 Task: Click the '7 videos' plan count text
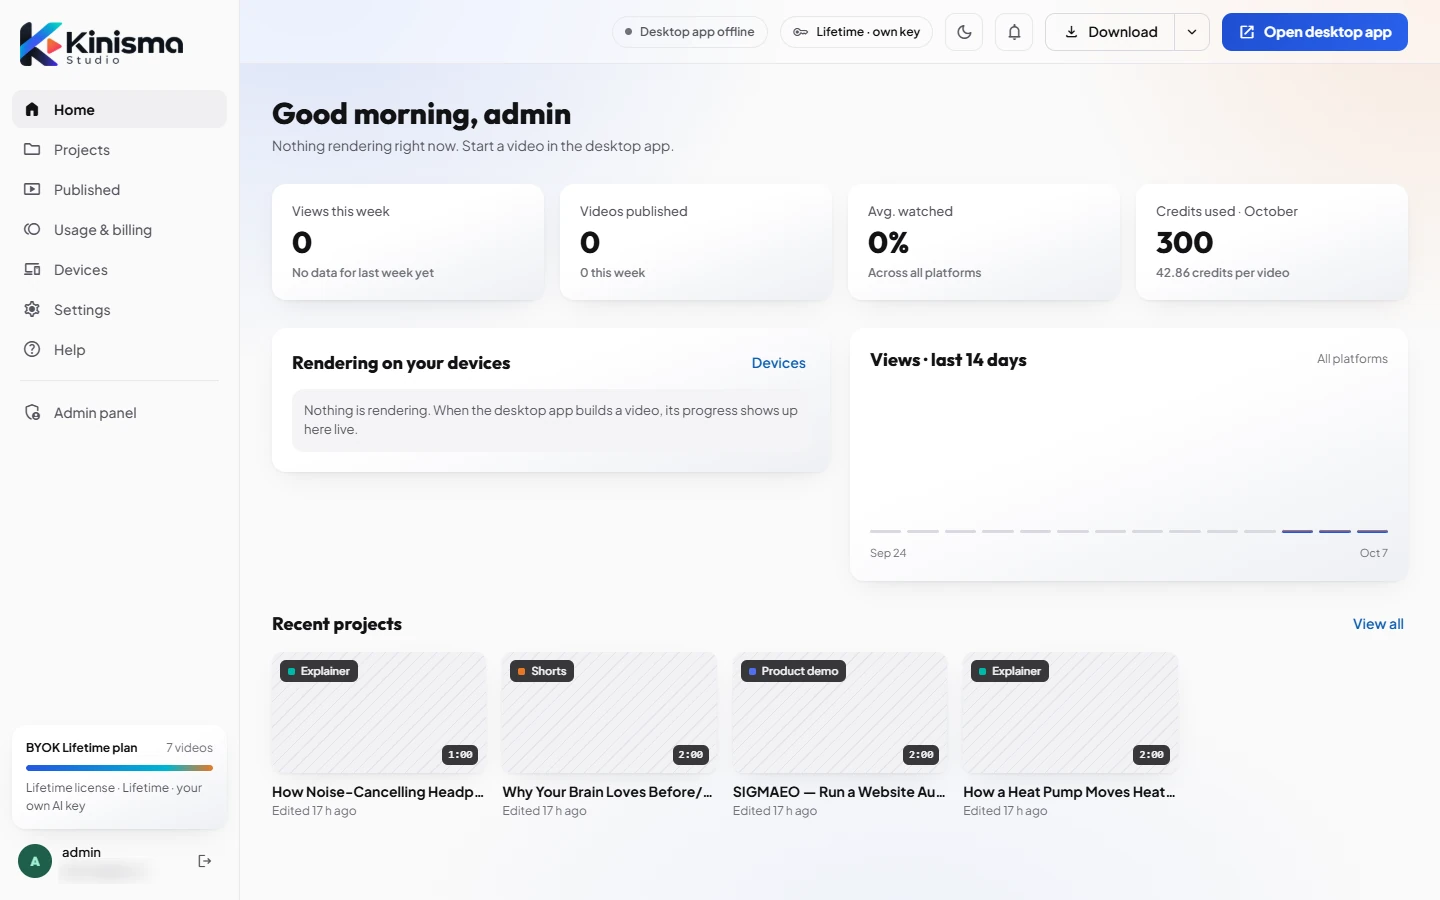[189, 748]
